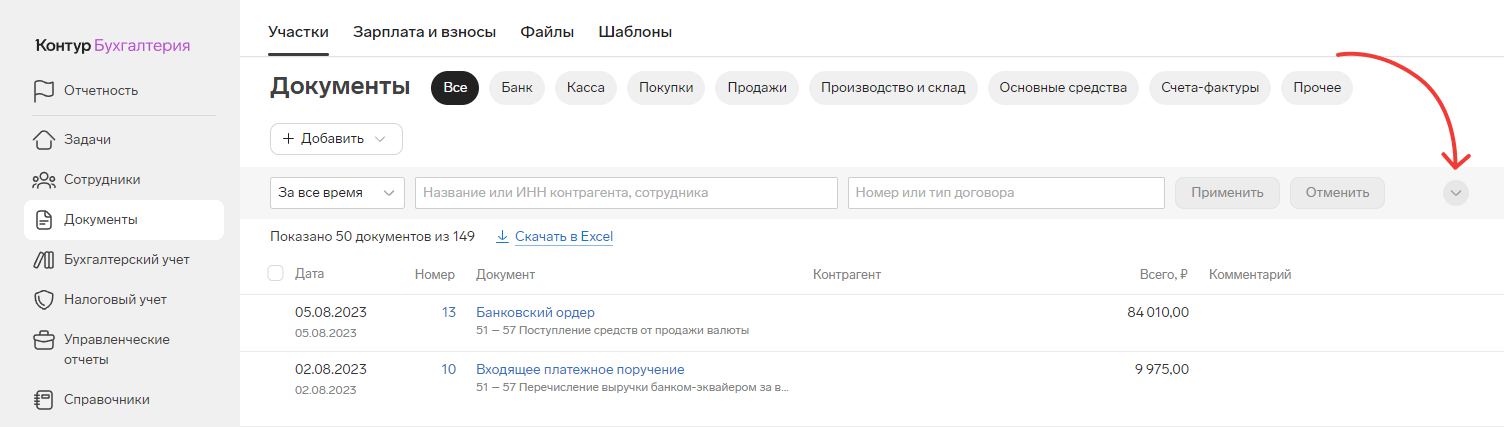Click the notebook icon beside Справочники

coord(43,399)
